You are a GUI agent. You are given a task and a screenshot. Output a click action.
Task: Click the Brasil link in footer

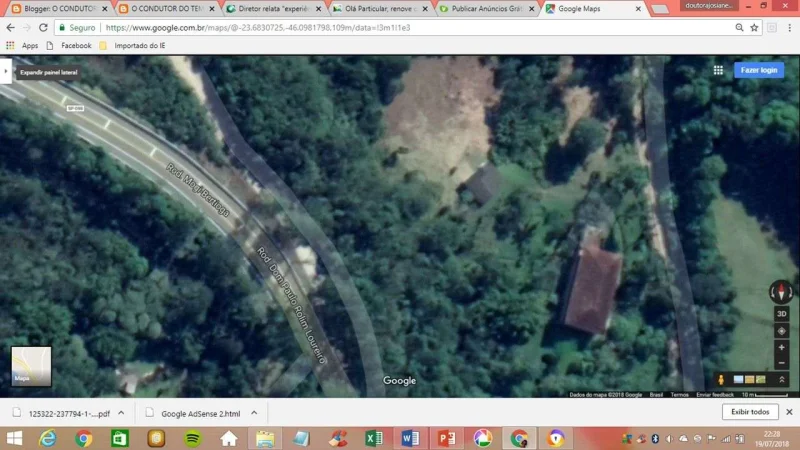click(656, 394)
